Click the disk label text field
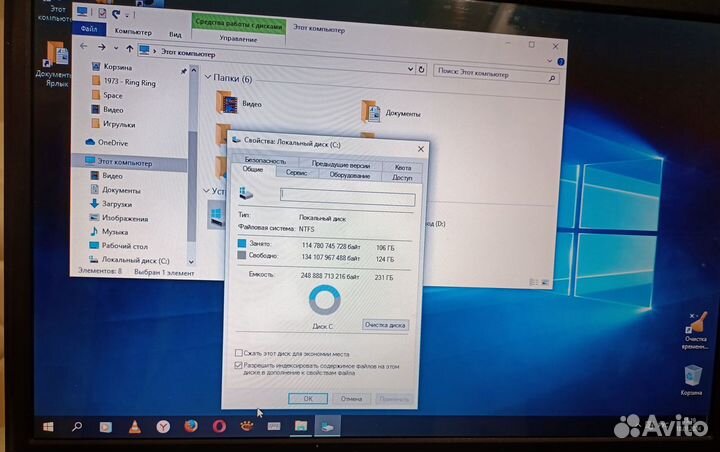 click(348, 197)
